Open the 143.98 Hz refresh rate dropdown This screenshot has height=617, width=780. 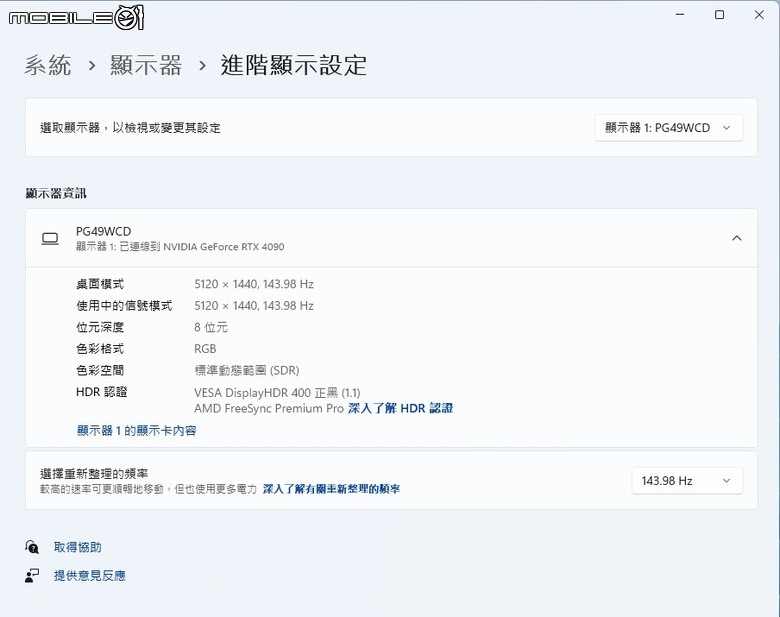tap(687, 481)
